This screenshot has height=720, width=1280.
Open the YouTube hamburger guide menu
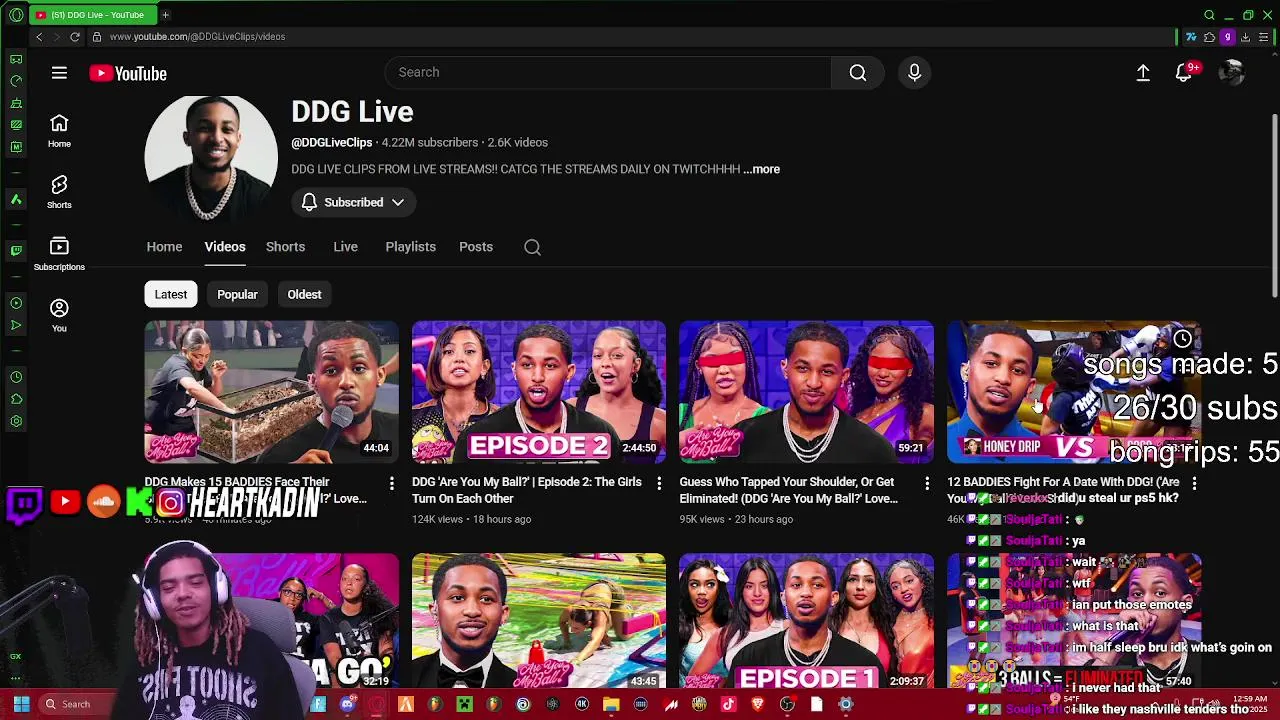point(59,73)
